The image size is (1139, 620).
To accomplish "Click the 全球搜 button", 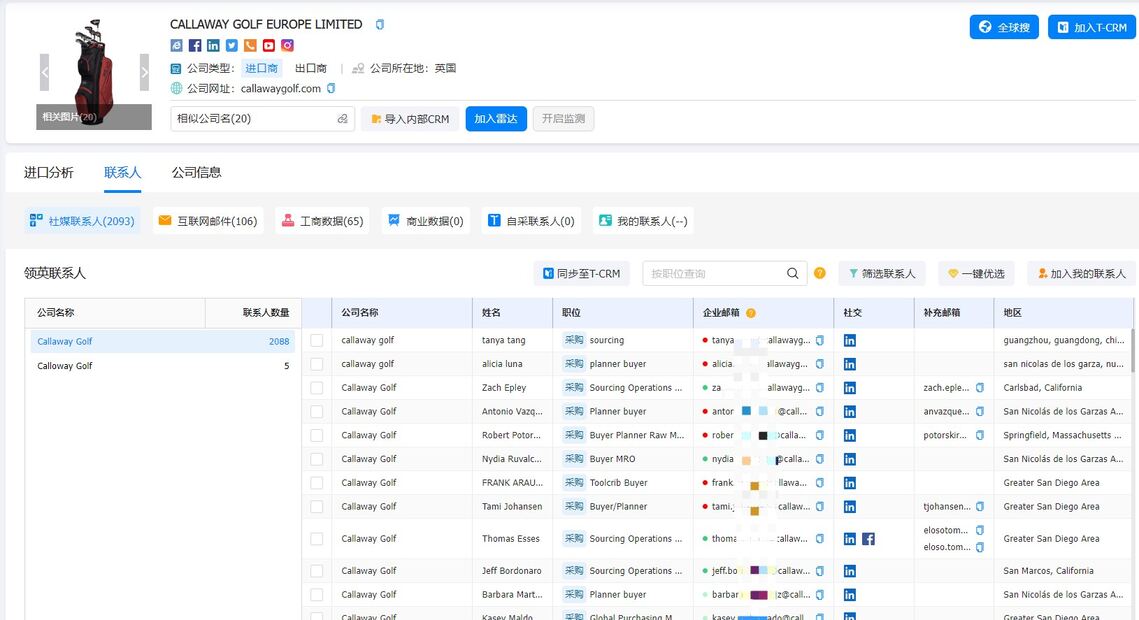I will pyautogui.click(x=1004, y=27).
